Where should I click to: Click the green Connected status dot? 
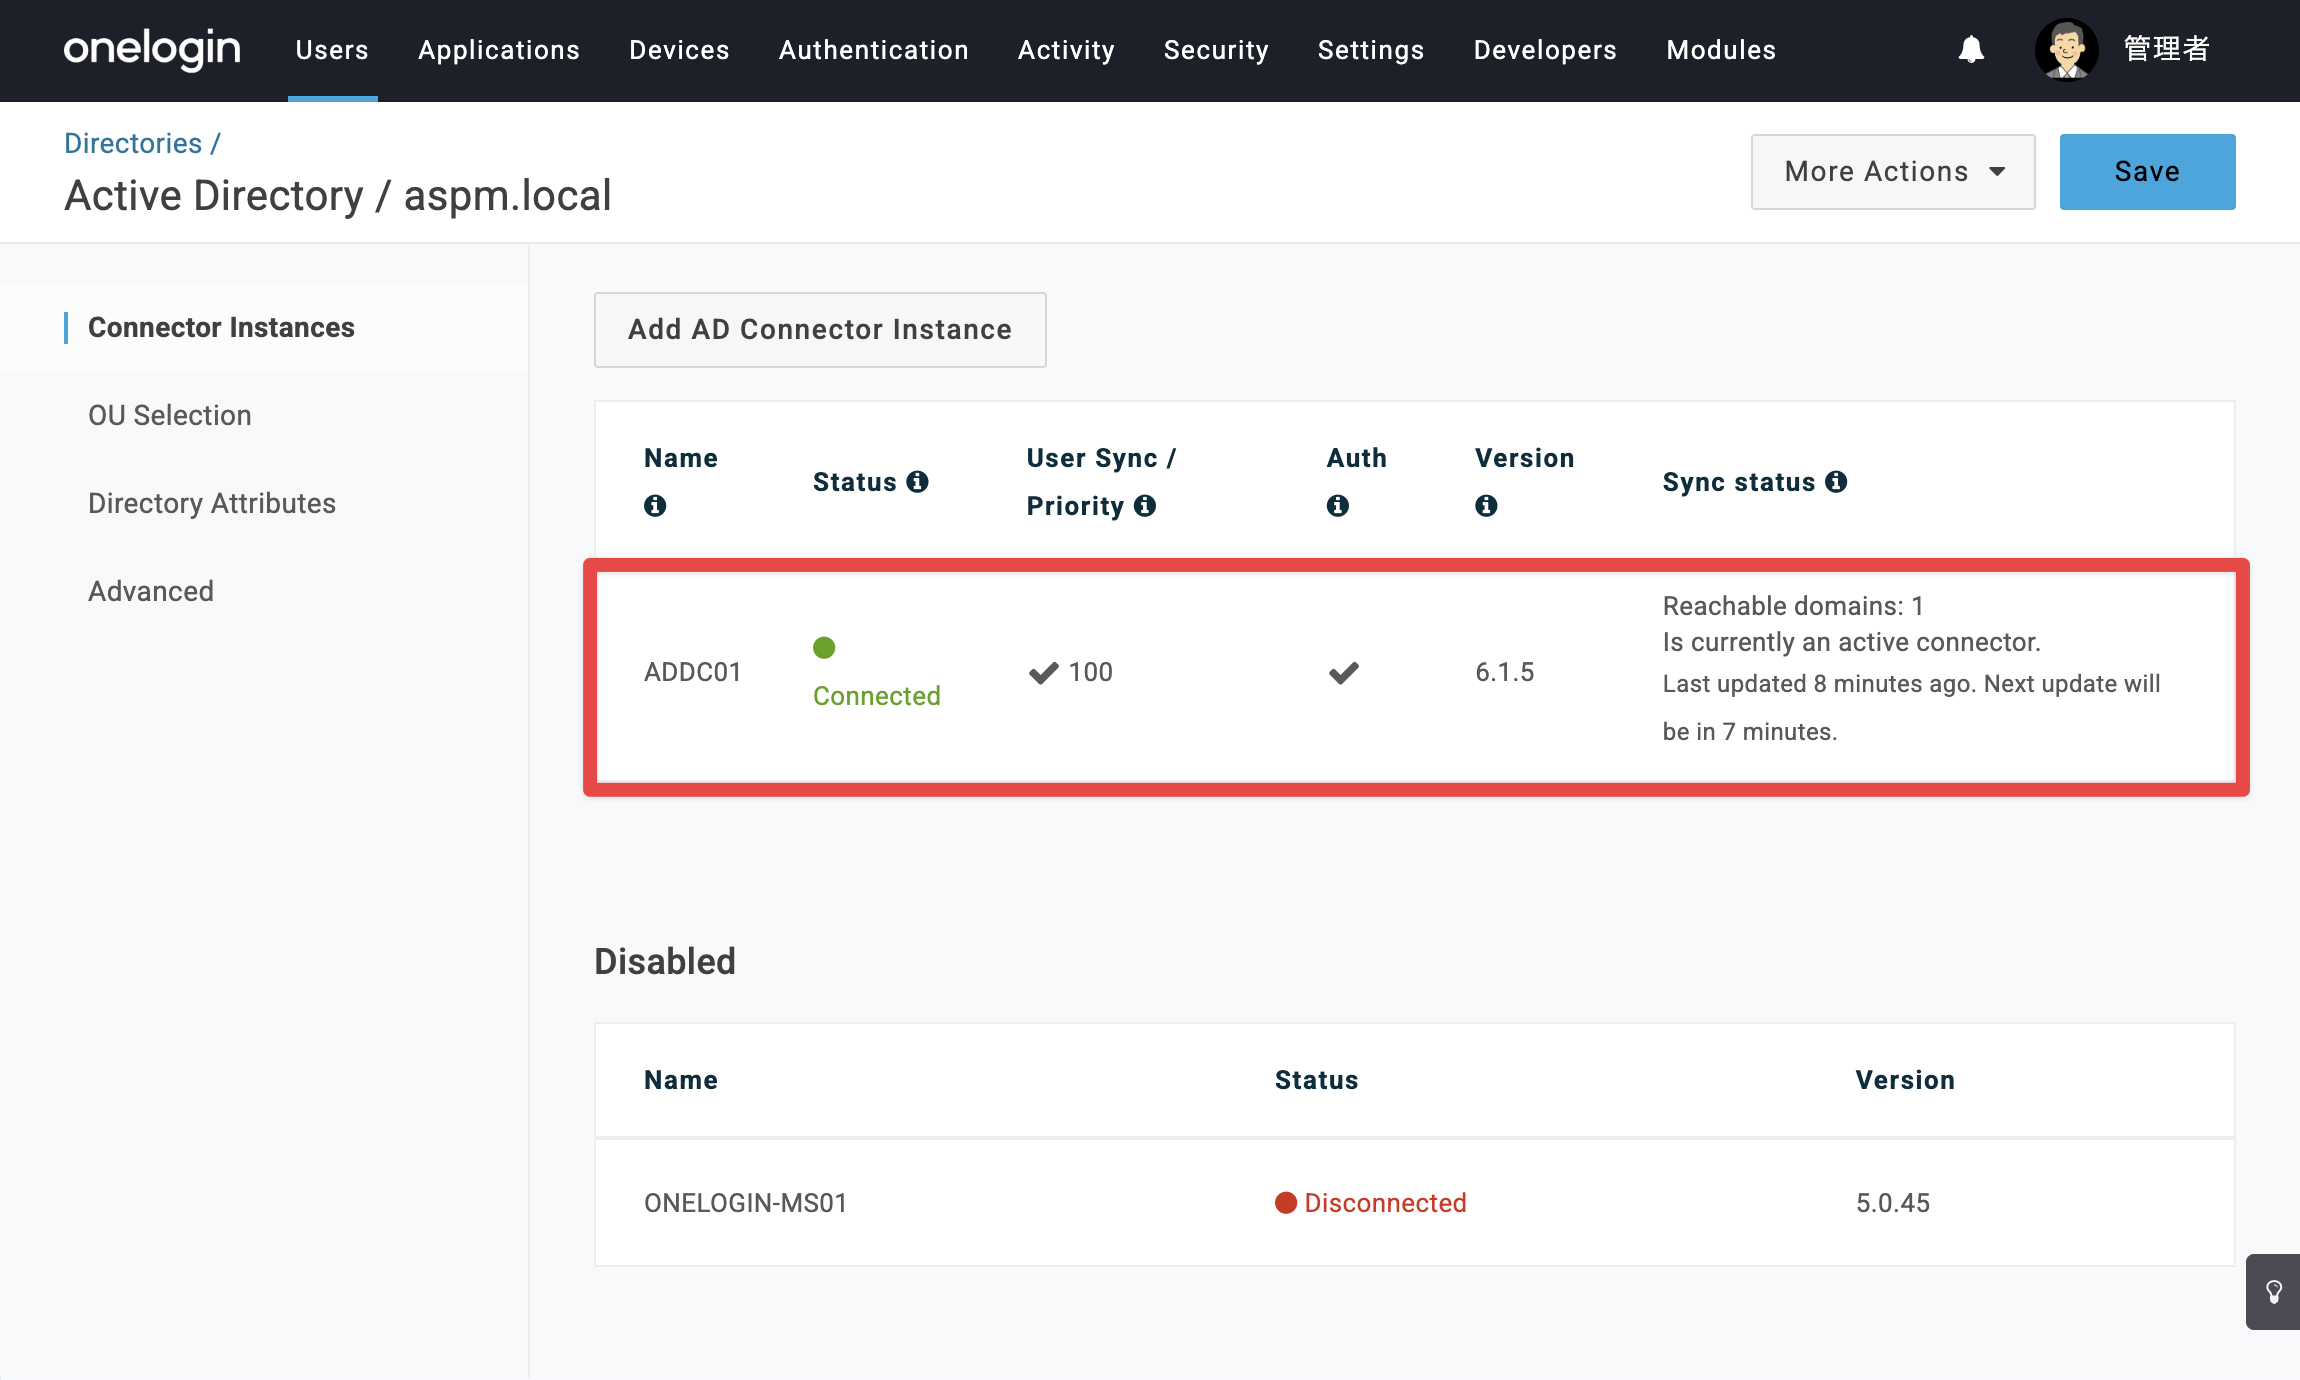pos(824,648)
